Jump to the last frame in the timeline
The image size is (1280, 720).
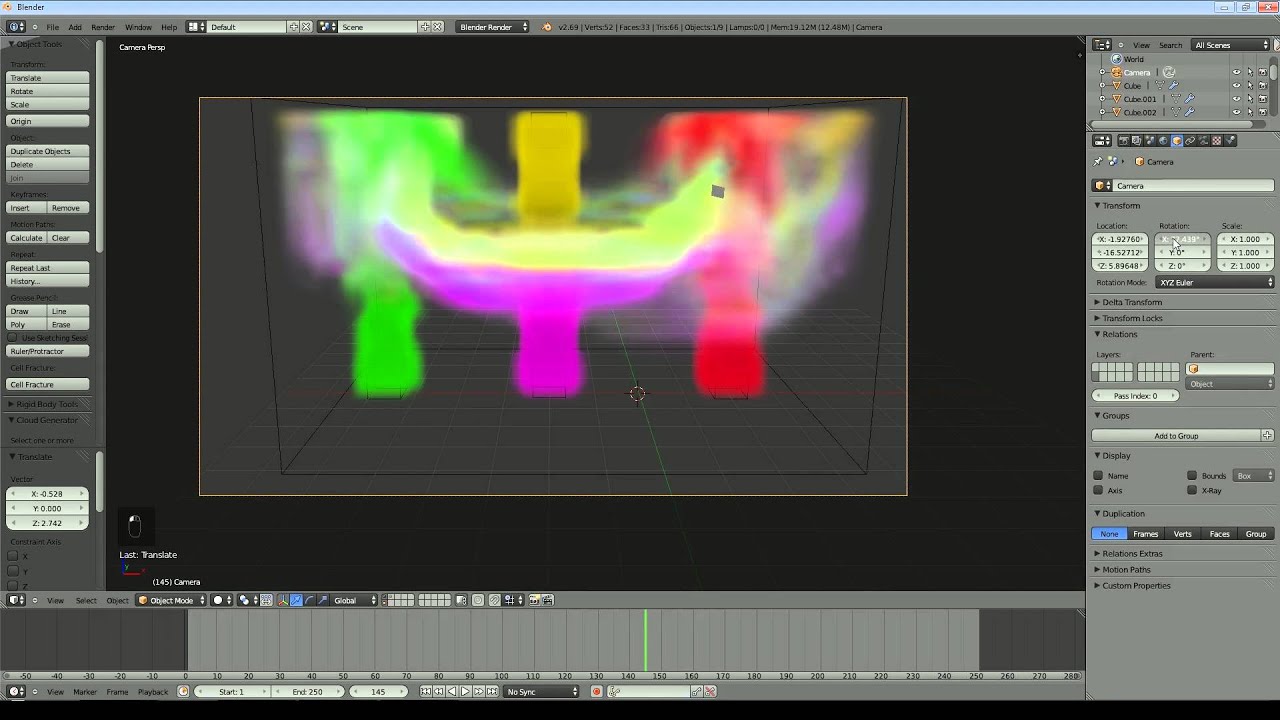coord(492,691)
